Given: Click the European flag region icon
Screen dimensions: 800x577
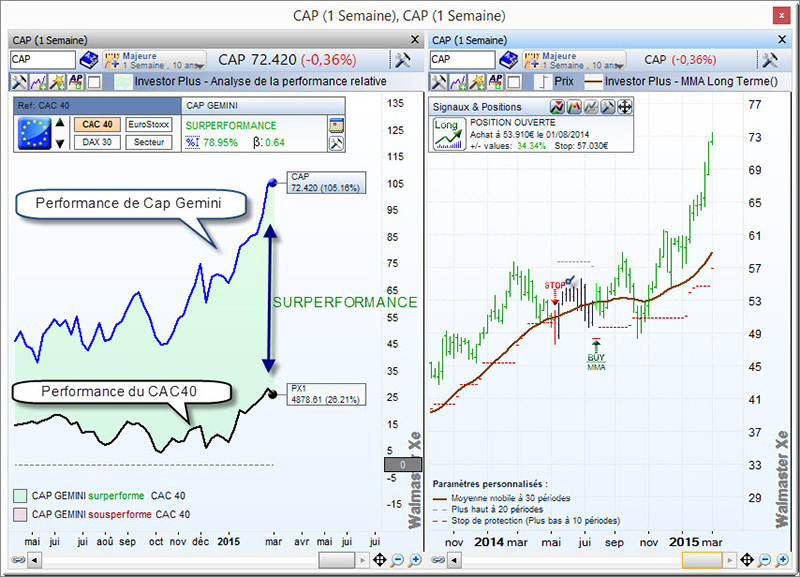Looking at the screenshot, I should tap(34, 133).
